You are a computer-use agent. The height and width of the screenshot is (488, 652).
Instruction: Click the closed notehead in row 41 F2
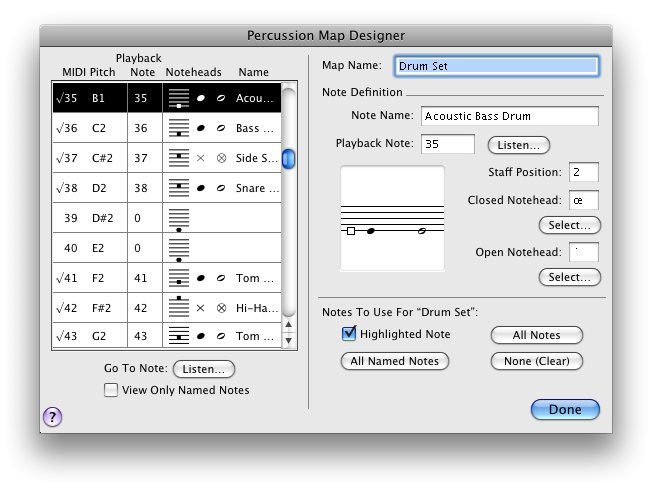tap(200, 278)
